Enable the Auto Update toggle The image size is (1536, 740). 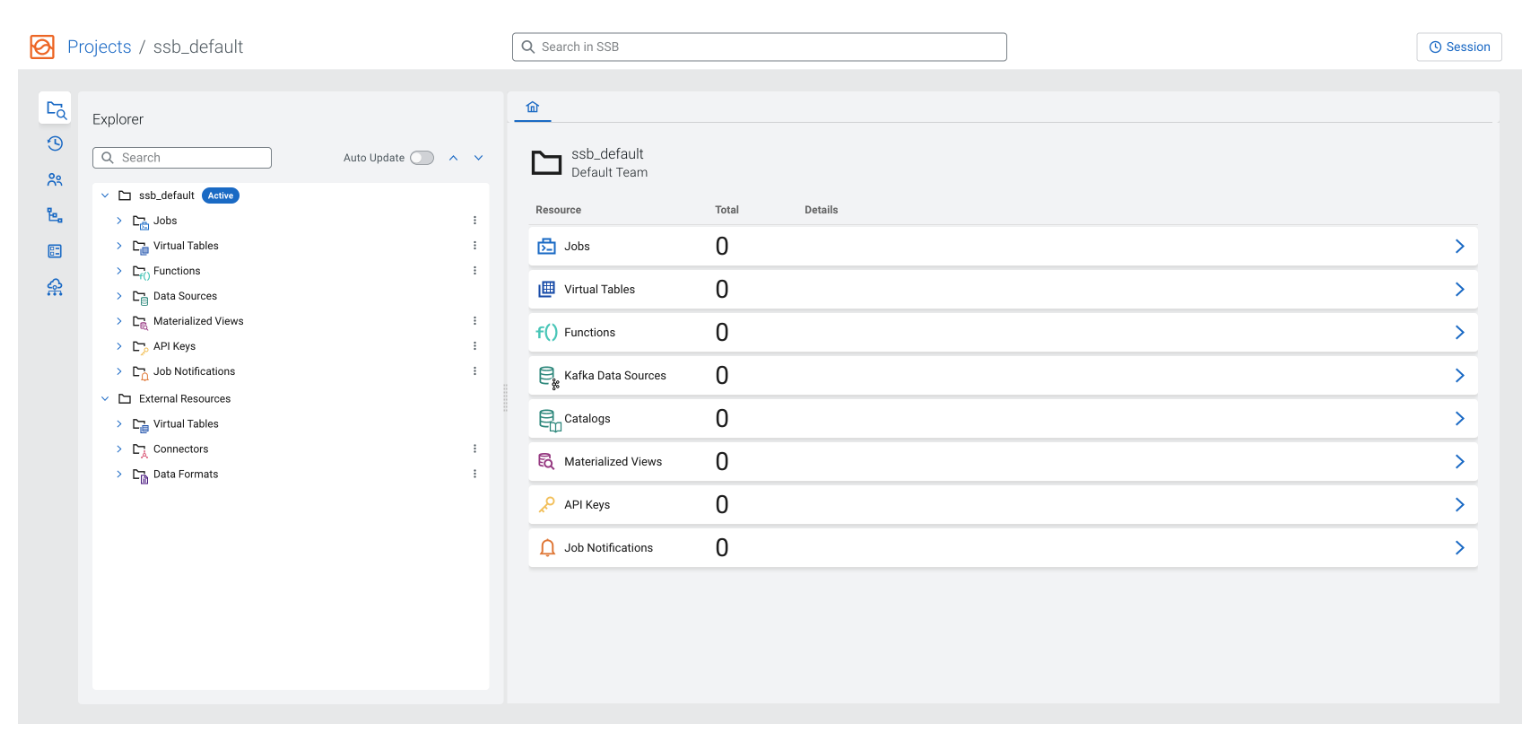point(422,157)
